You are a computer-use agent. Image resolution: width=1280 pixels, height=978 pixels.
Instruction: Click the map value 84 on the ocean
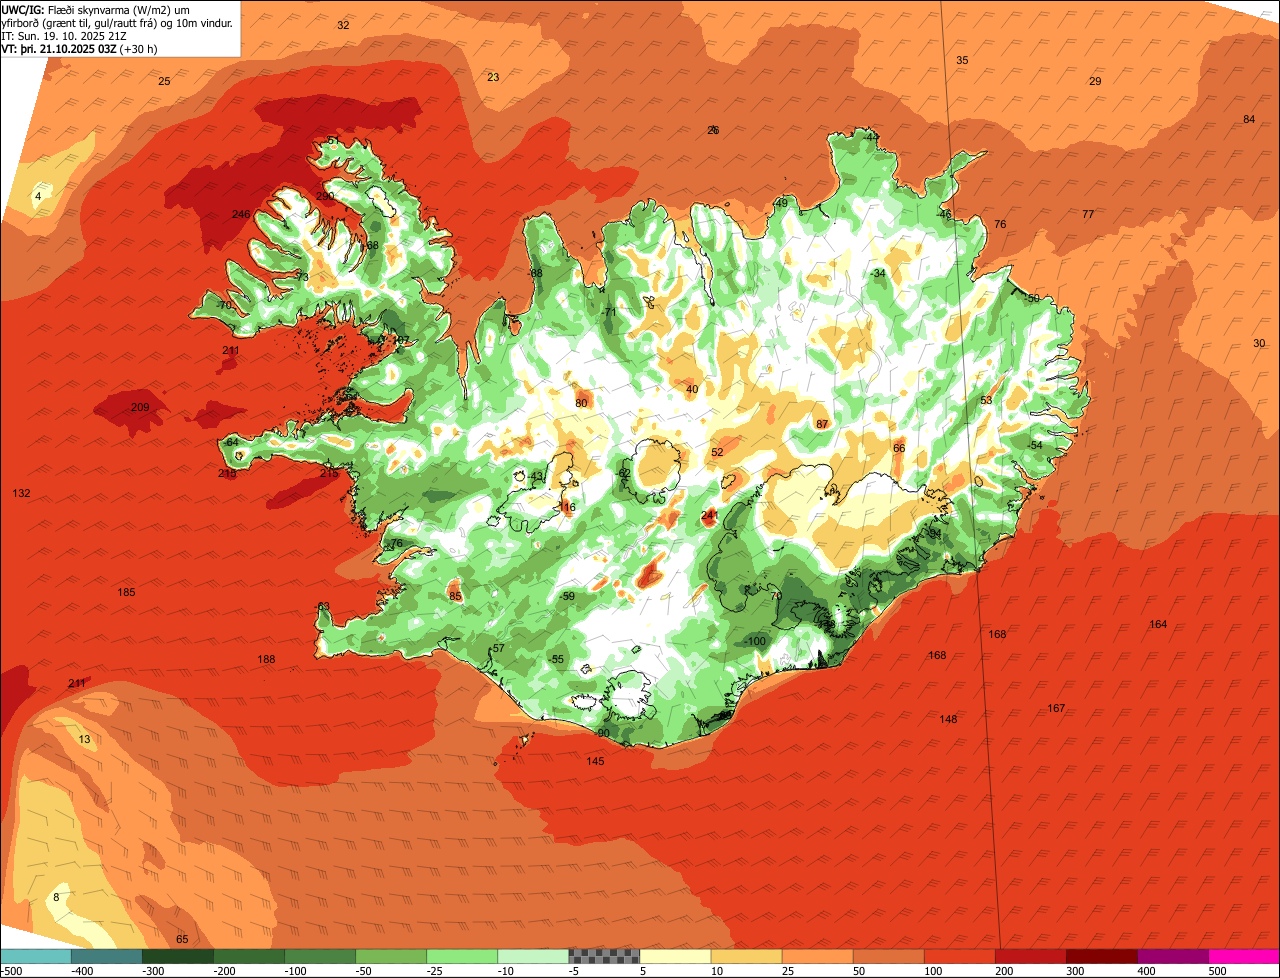(1249, 119)
